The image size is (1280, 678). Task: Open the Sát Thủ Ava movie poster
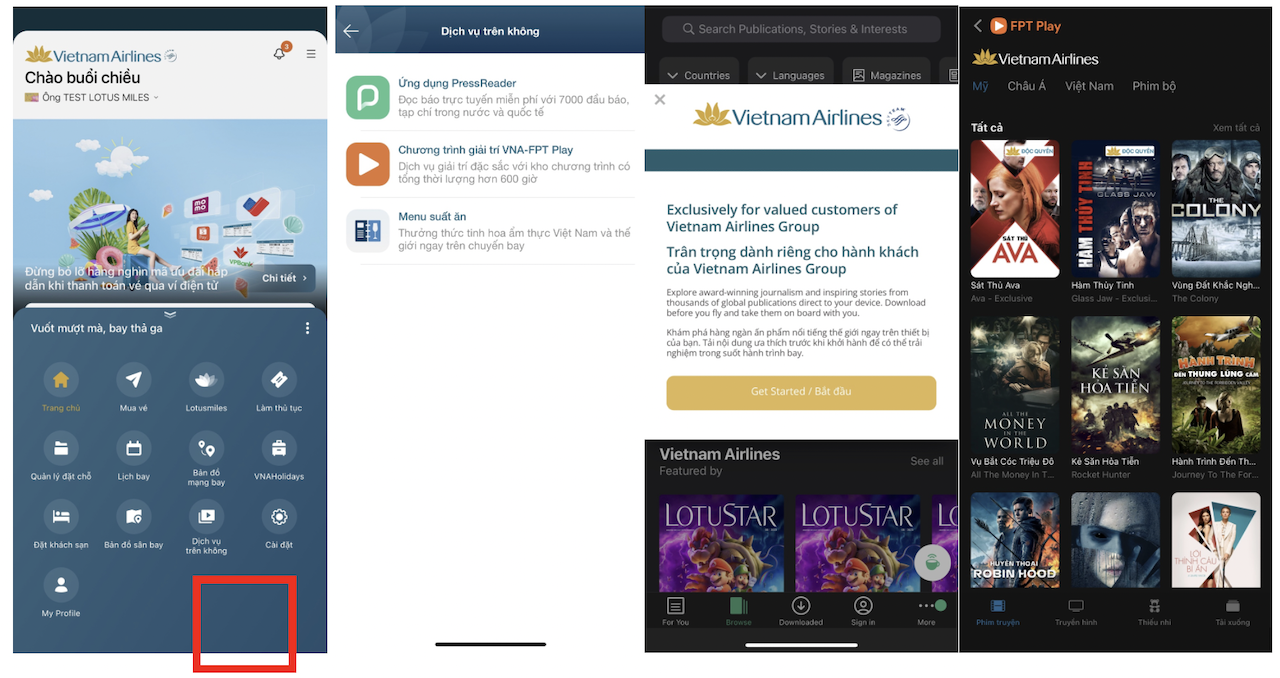click(x=1014, y=208)
